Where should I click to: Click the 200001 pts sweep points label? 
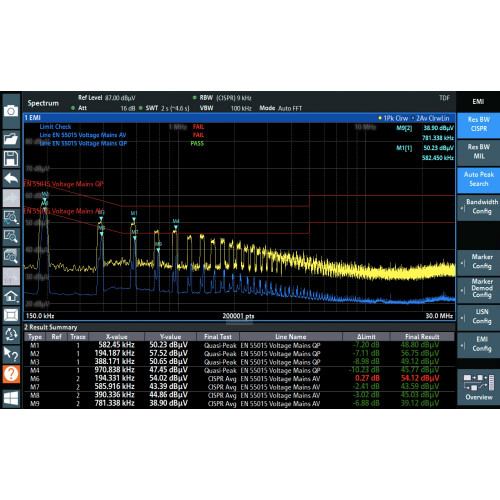(x=238, y=316)
